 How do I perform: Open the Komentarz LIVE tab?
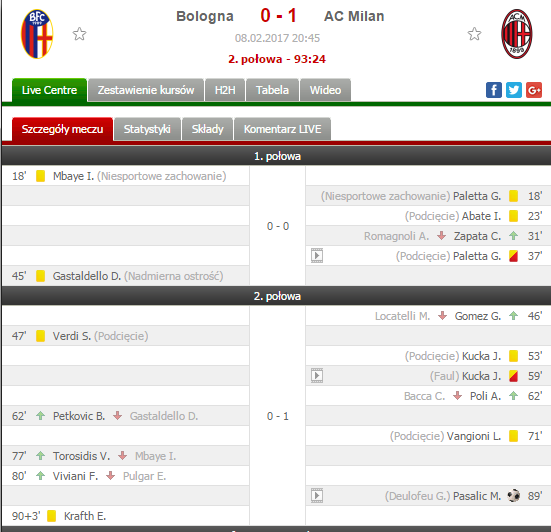(283, 129)
